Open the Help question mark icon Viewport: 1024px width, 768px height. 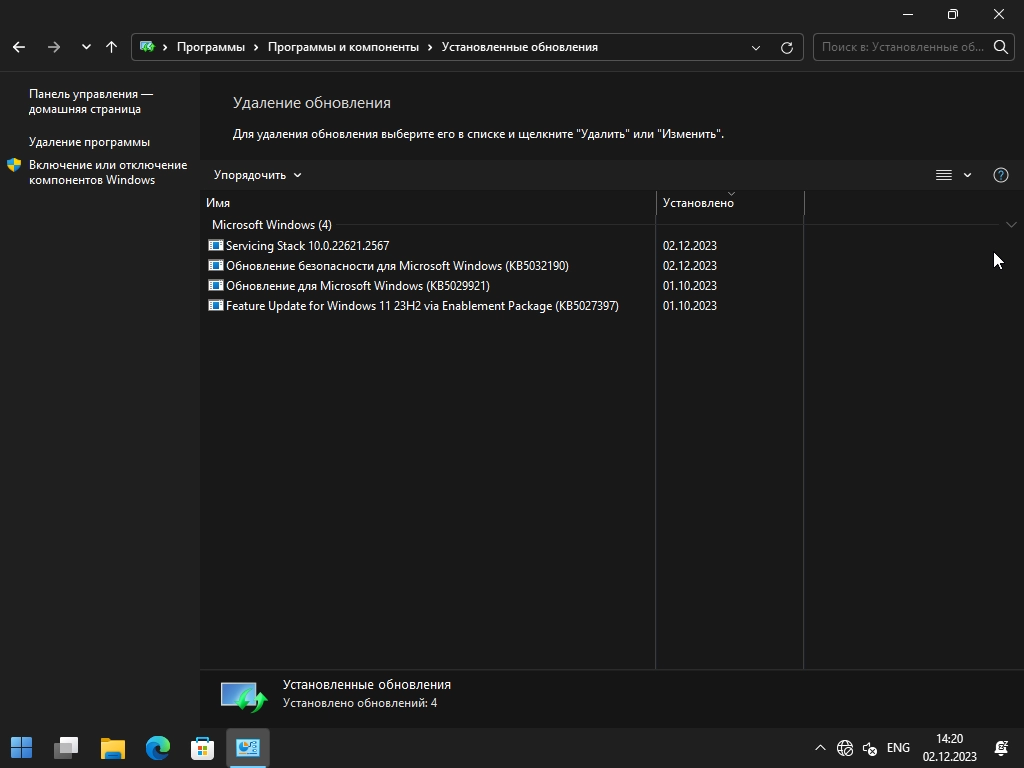pos(1000,175)
